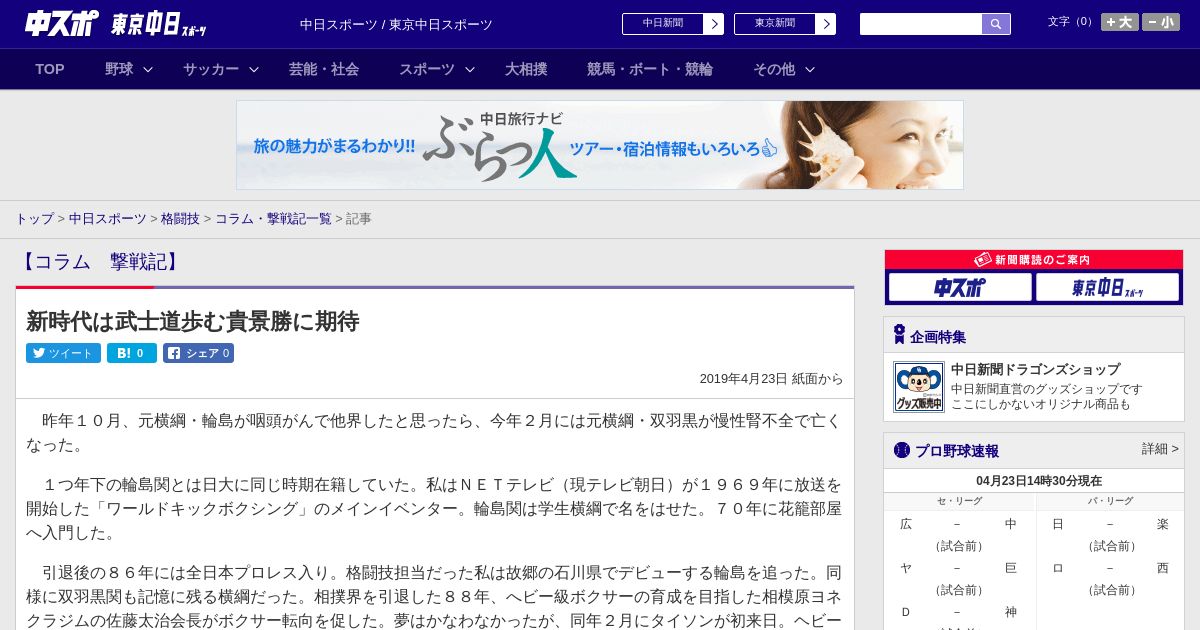Click the Hatena bookmark B! button
This screenshot has height=630, width=1200.
pyautogui.click(x=132, y=353)
